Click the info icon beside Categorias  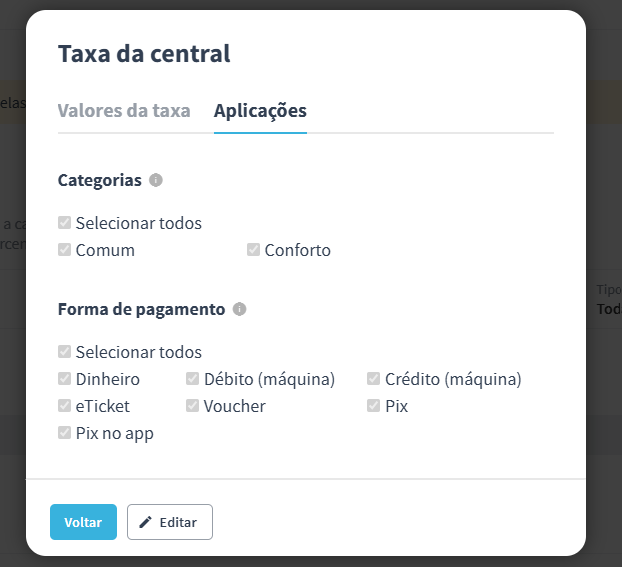(156, 180)
